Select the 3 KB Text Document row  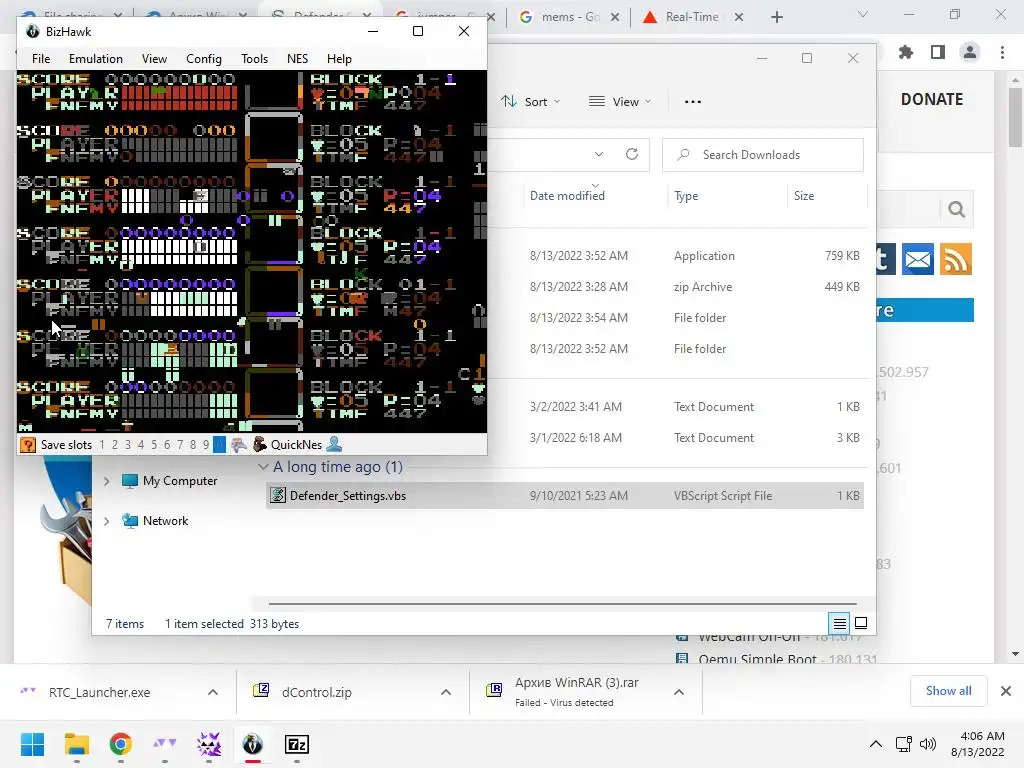click(565, 438)
